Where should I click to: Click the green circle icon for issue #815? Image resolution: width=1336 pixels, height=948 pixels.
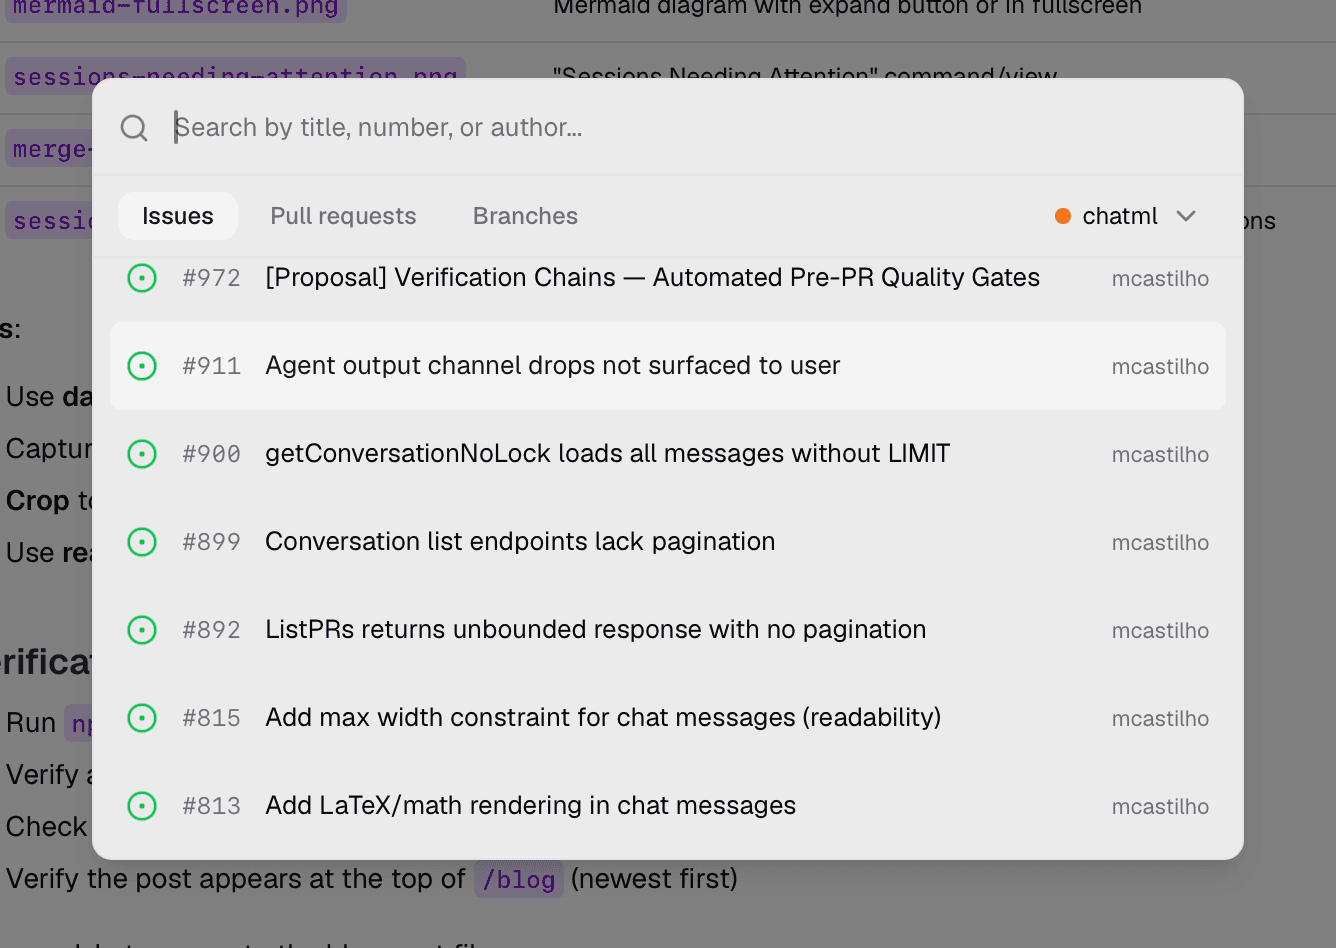(x=142, y=718)
